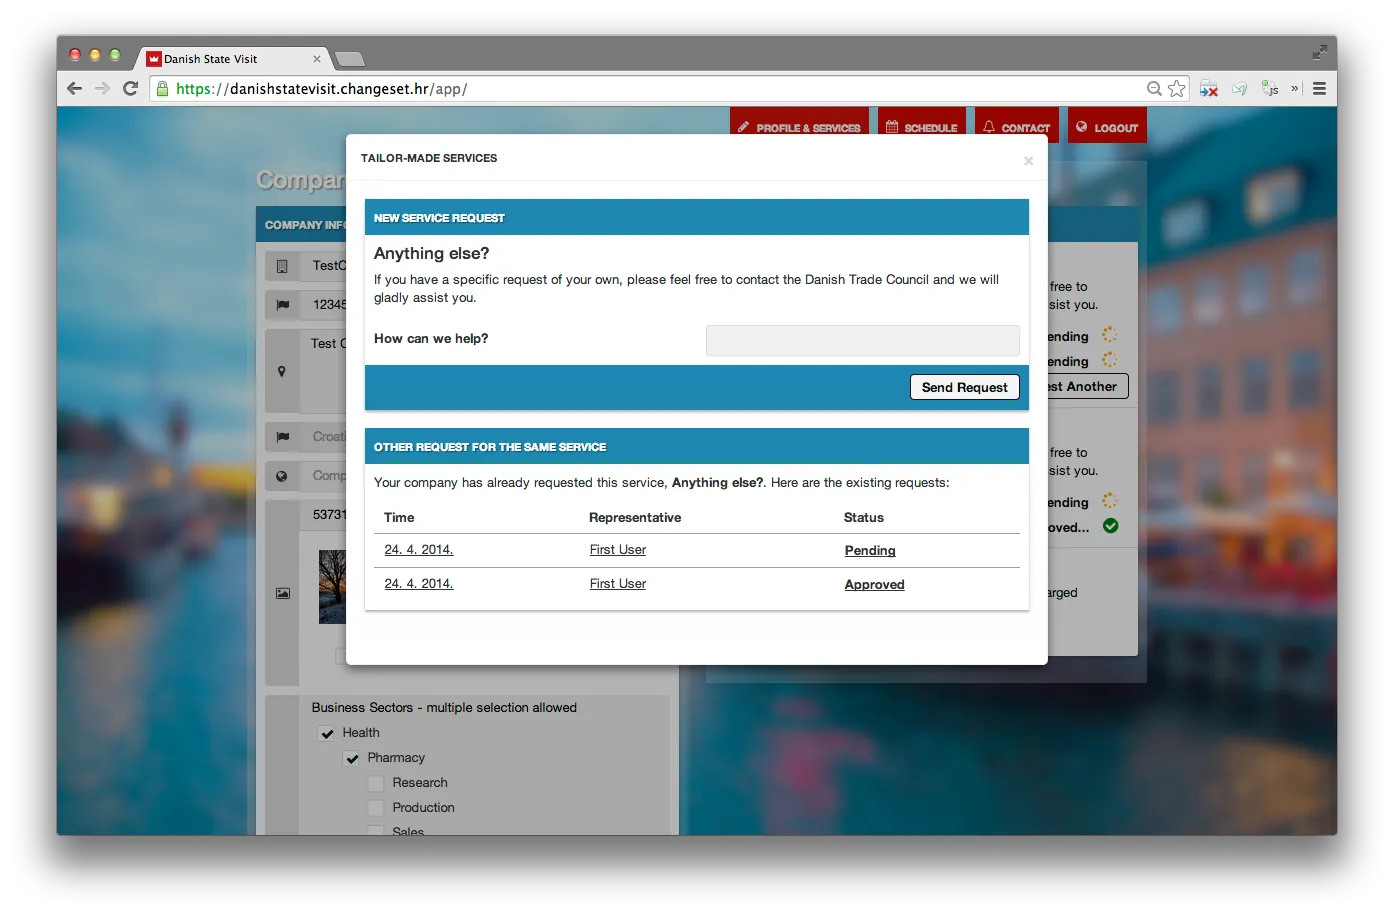
Task: Open the Chrome hamburger menu
Action: [x=1319, y=88]
